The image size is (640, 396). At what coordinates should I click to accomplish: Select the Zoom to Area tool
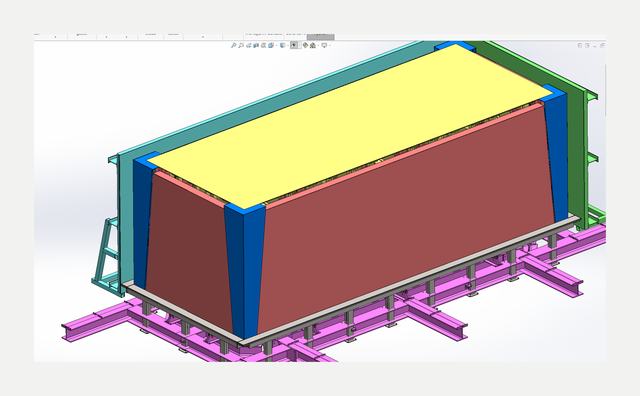pos(241,45)
